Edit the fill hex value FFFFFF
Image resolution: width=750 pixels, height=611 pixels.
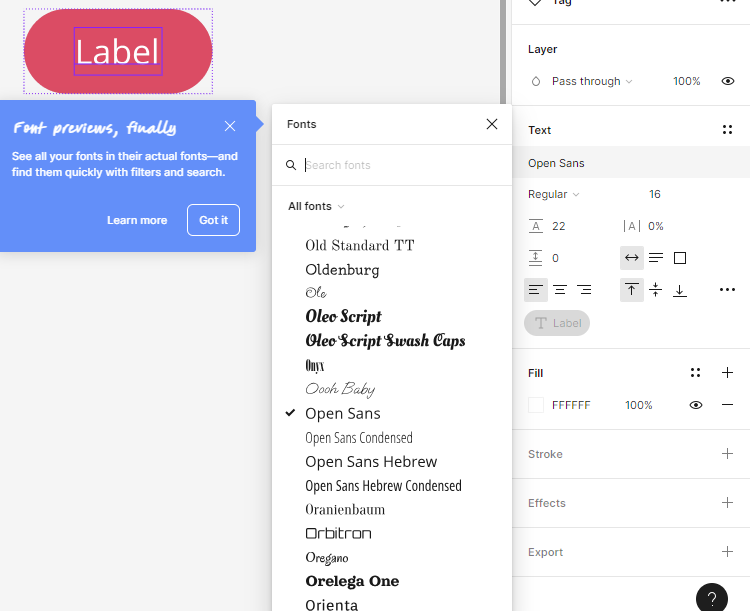(x=571, y=405)
